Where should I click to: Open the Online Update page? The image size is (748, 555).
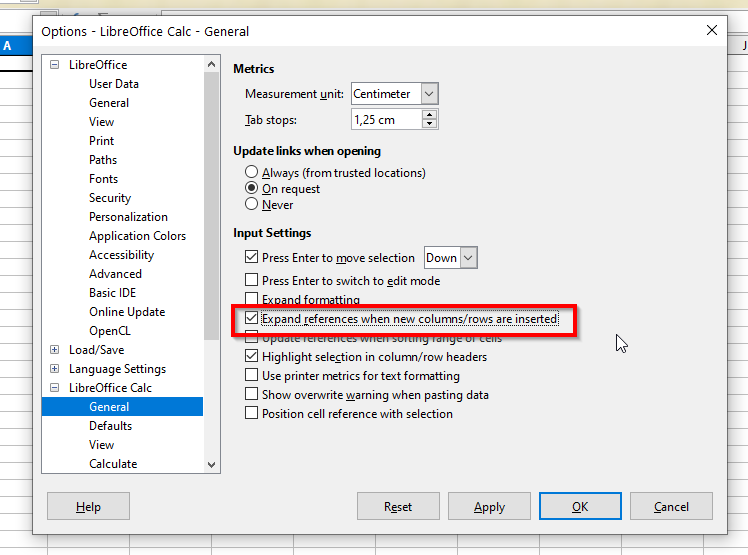(x=127, y=312)
